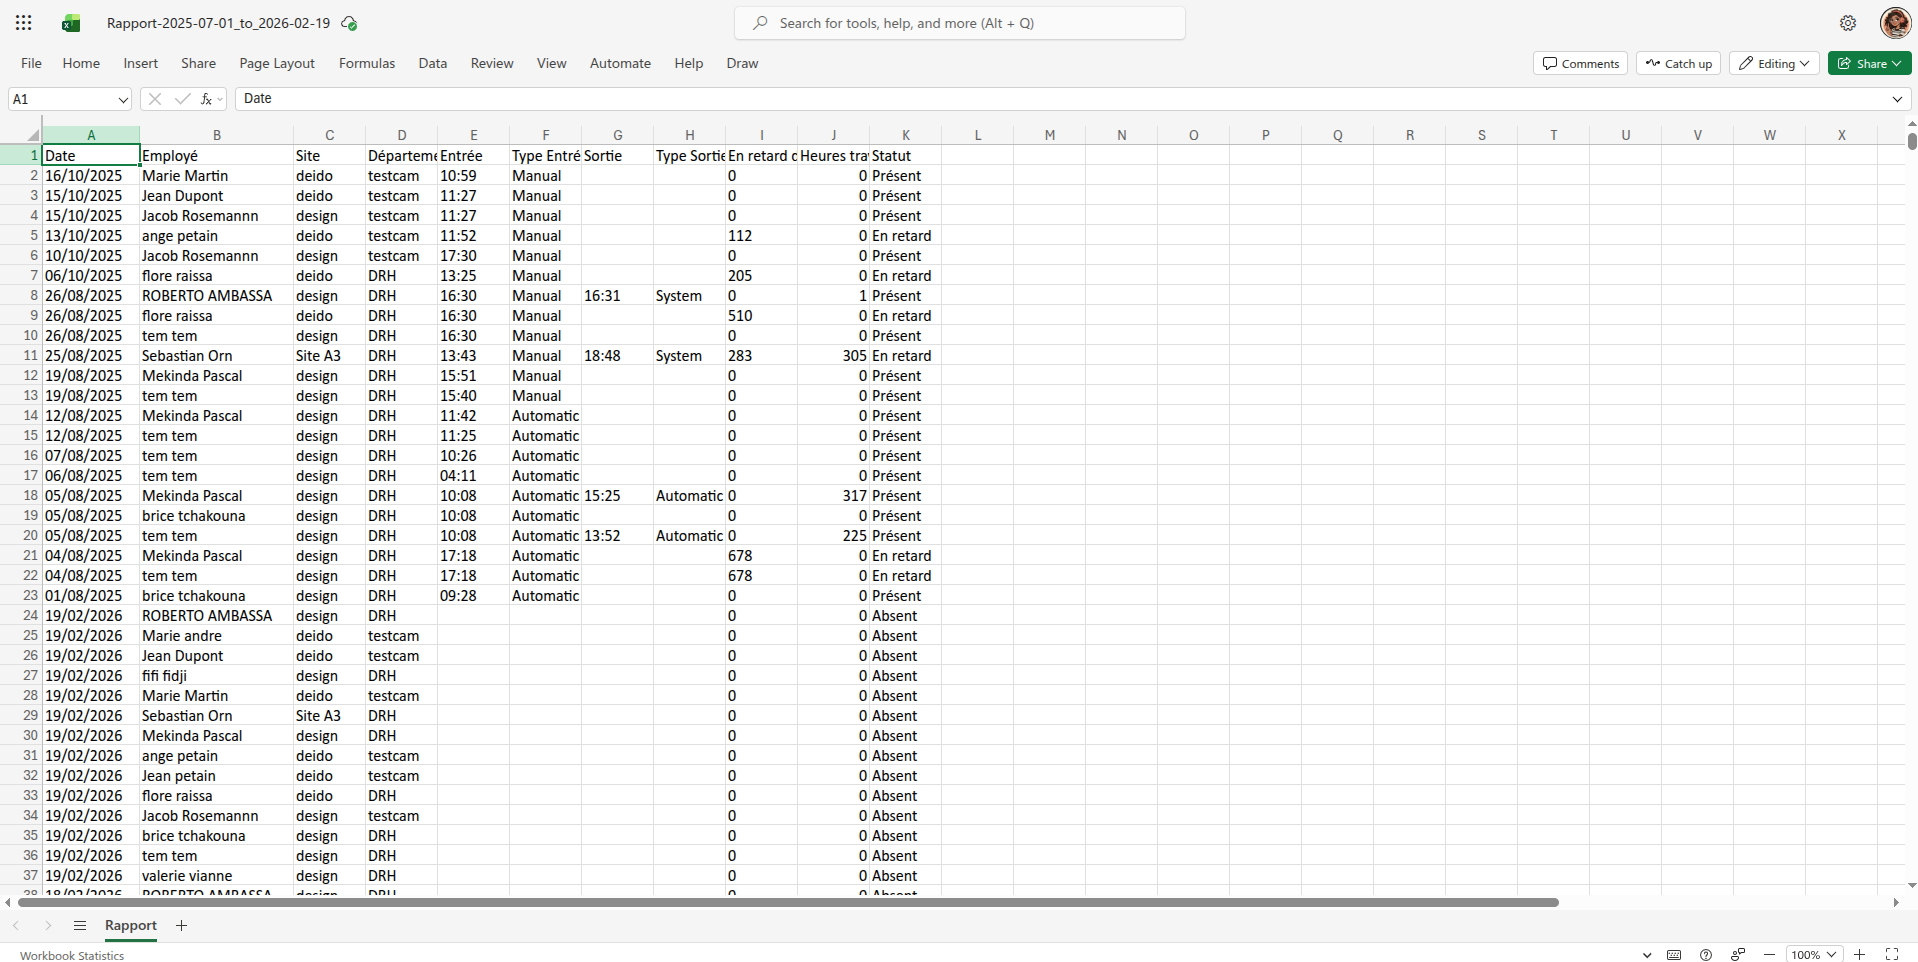
Task: Open the feedback icon in status bar
Action: click(x=1738, y=955)
